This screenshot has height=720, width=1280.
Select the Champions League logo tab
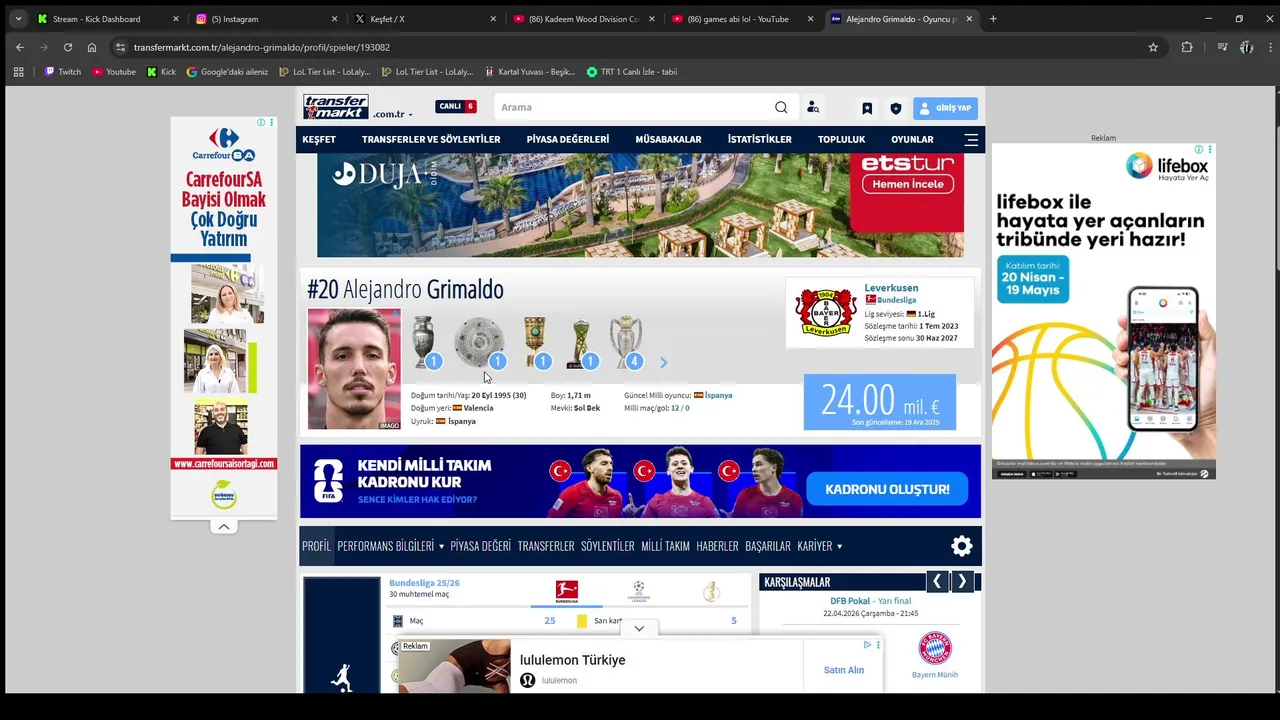click(639, 591)
